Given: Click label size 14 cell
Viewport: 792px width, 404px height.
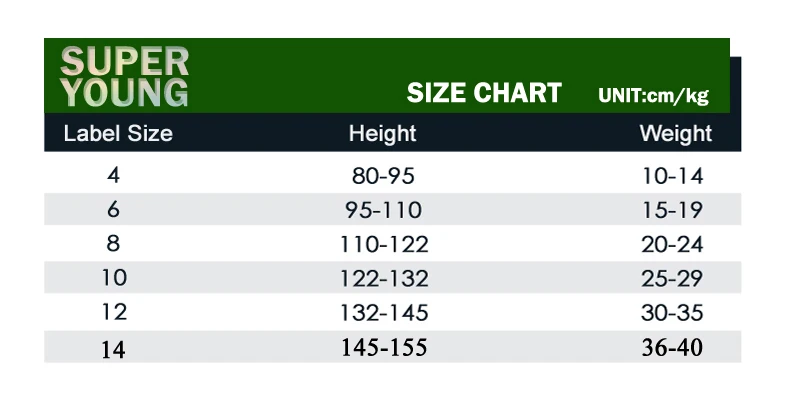Looking at the screenshot, I should click(x=113, y=349).
